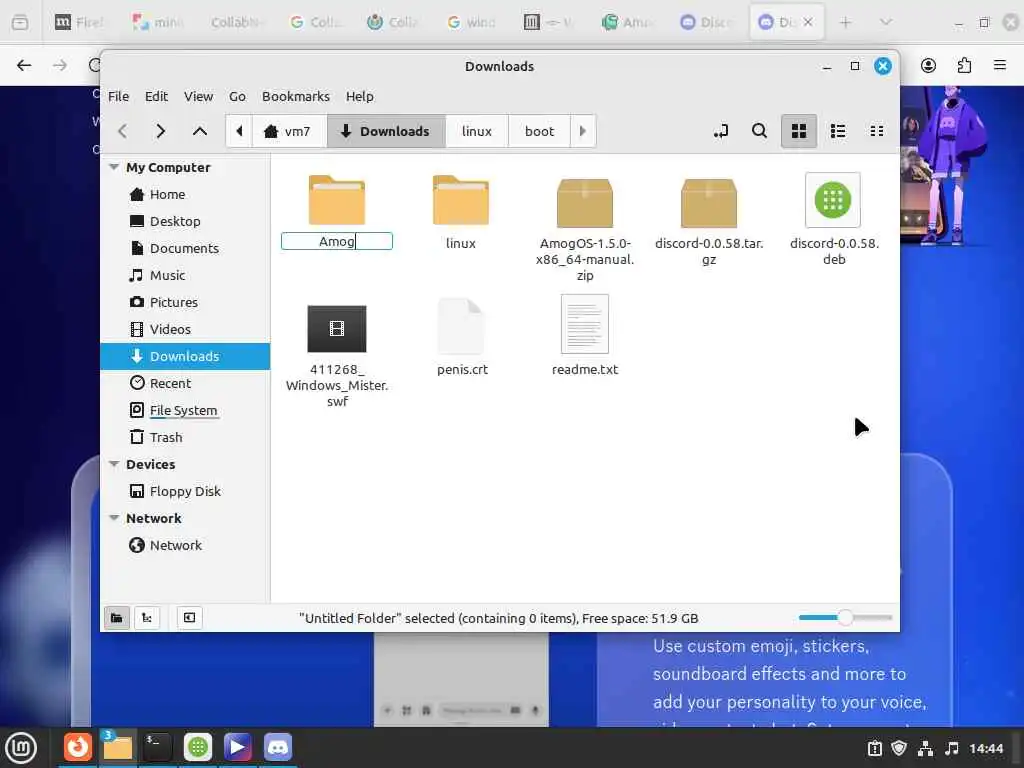Switch to icon view
Viewport: 1024px width, 768px height.
coord(799,131)
